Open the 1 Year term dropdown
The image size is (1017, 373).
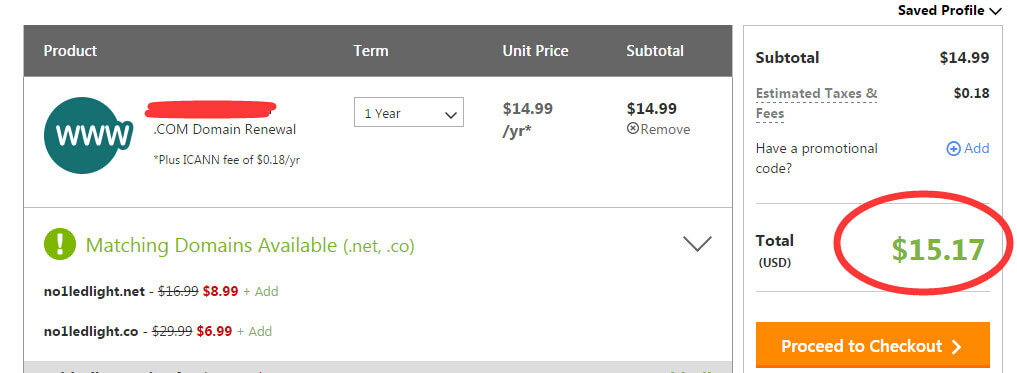[x=409, y=112]
